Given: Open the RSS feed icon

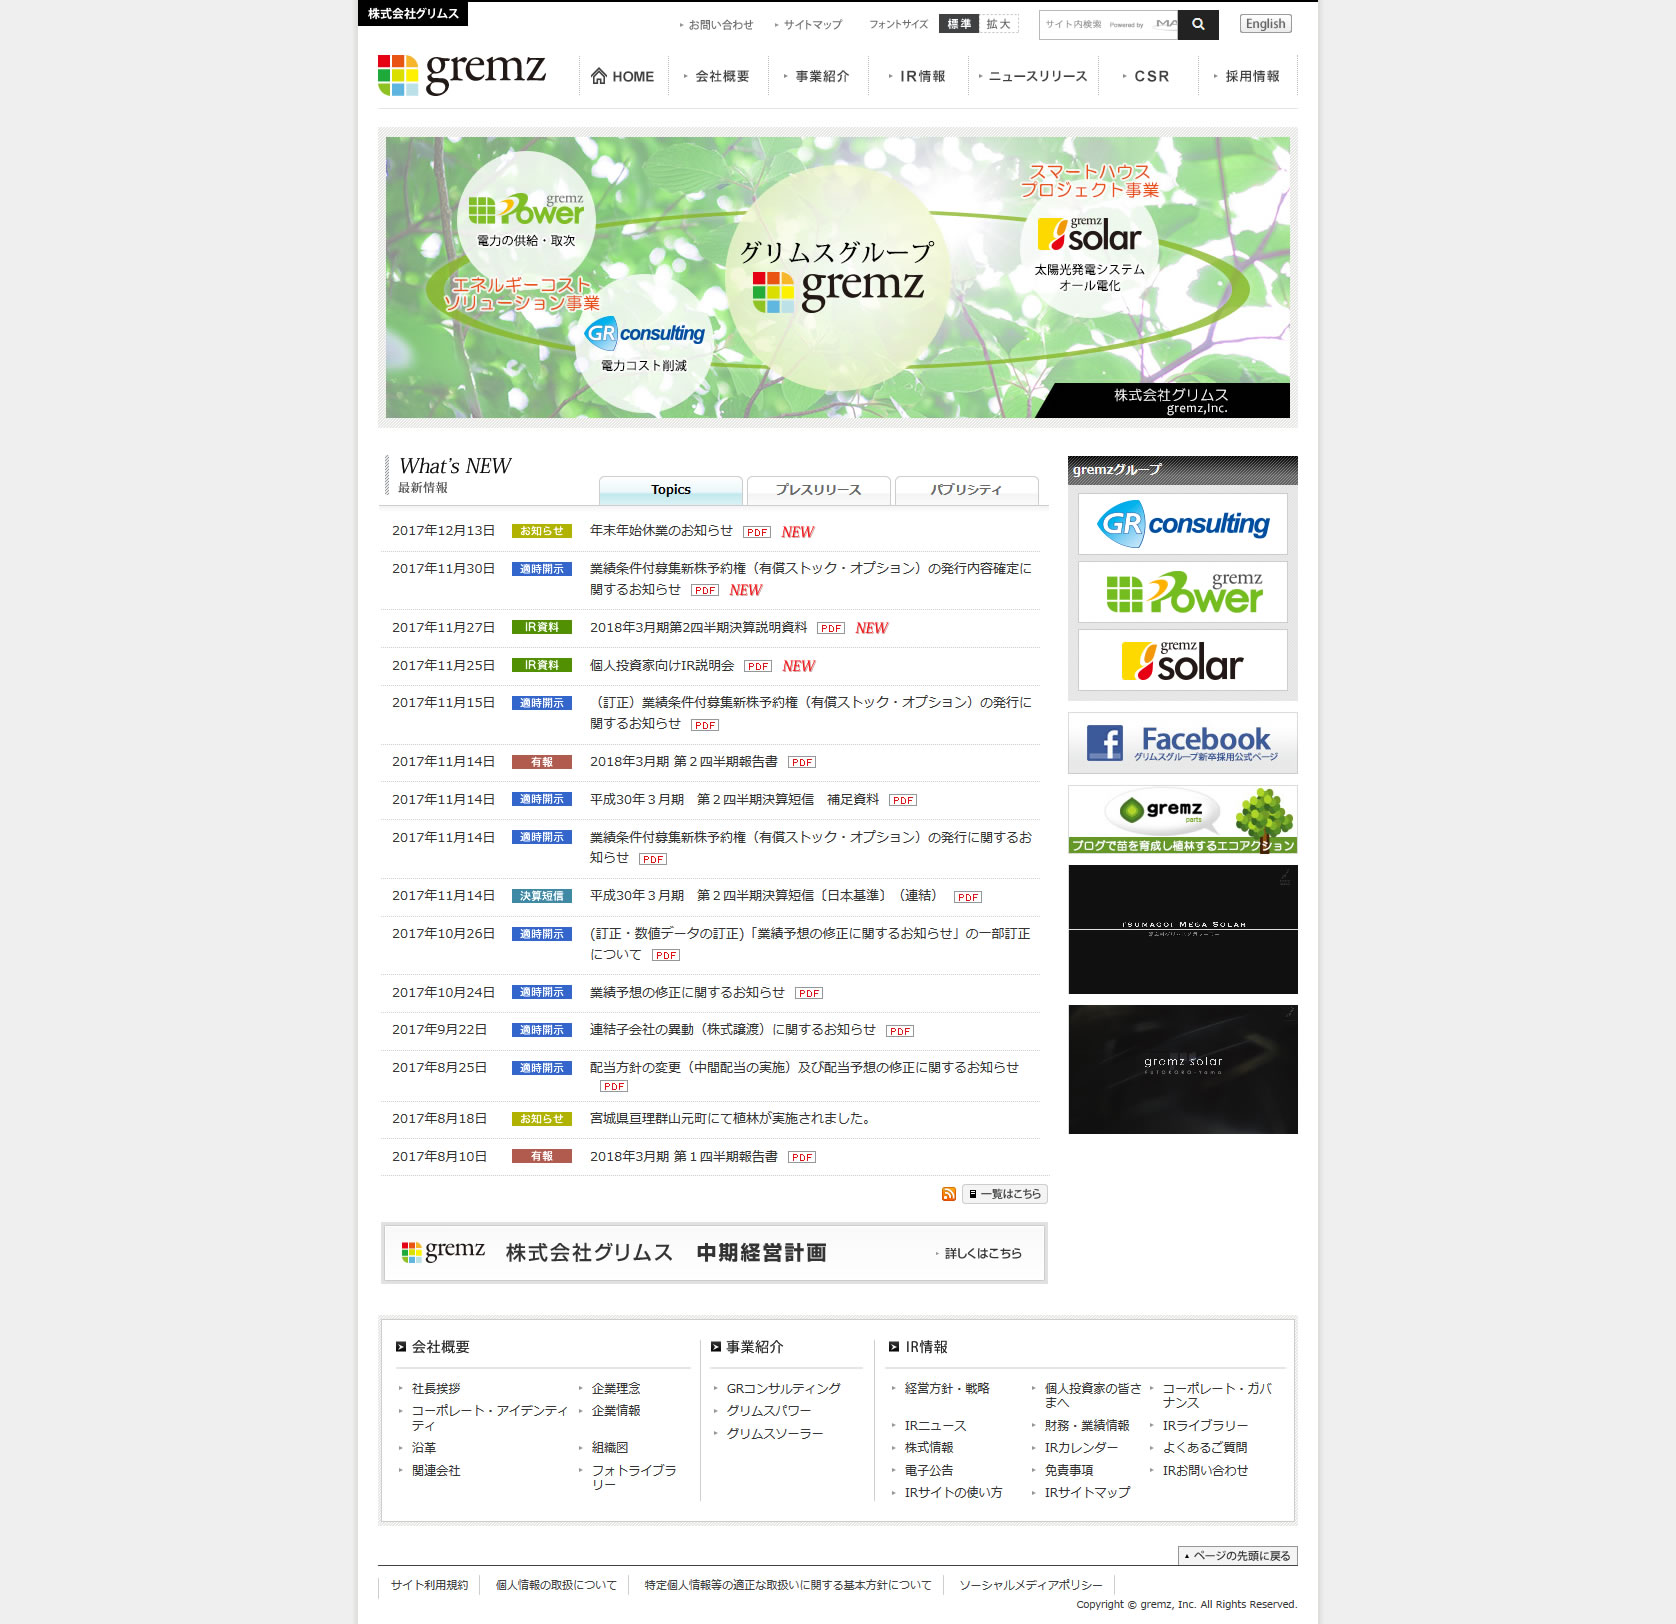Looking at the screenshot, I should coord(948,1194).
